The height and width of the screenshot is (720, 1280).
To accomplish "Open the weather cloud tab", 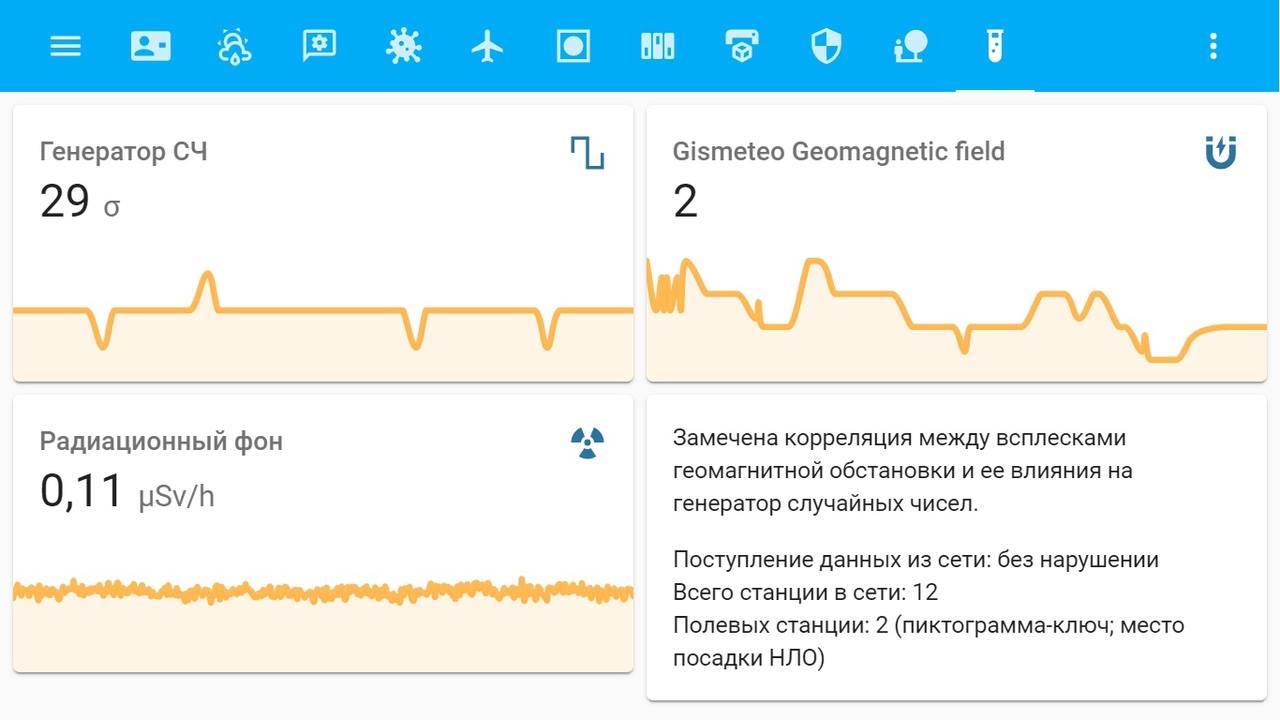I will pyautogui.click(x=234, y=46).
